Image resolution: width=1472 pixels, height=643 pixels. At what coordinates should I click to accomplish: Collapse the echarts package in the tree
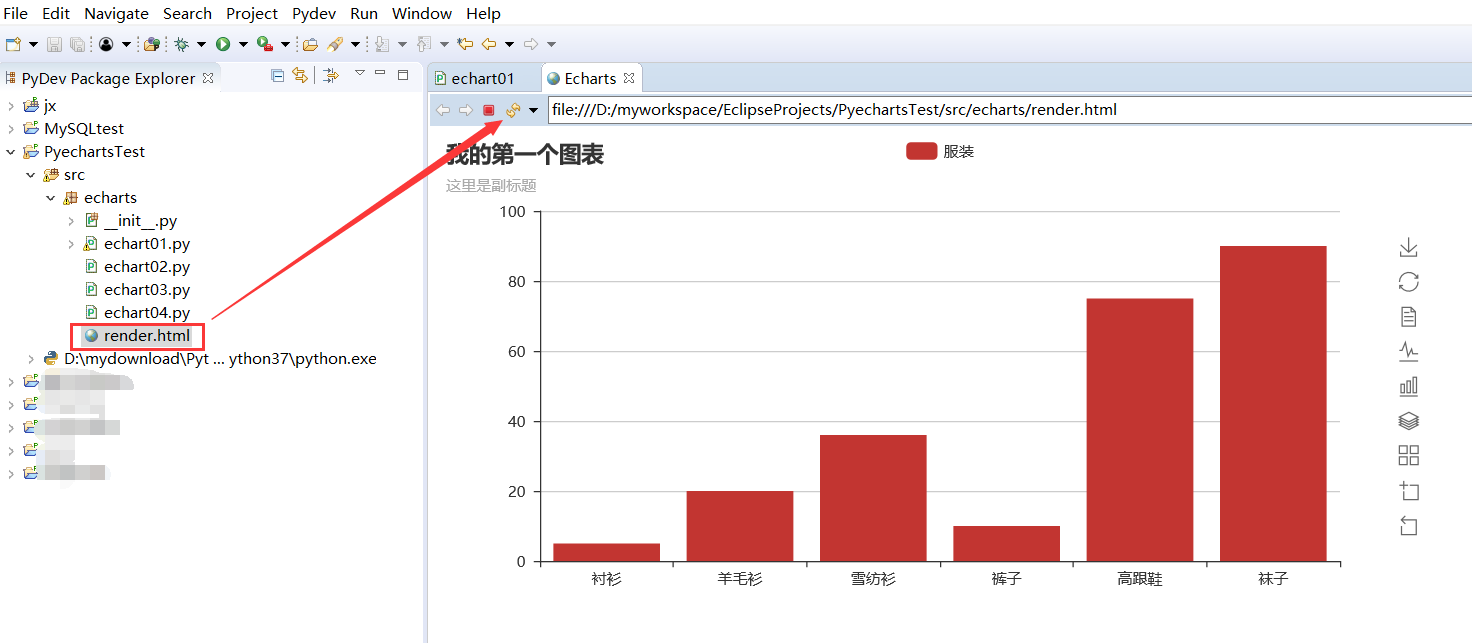coord(51,197)
